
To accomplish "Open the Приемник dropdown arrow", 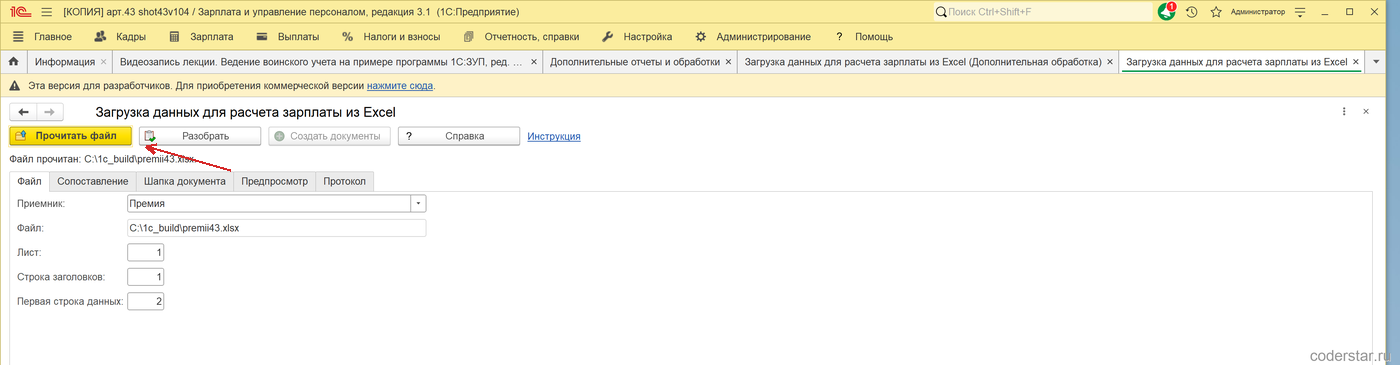I will [x=418, y=203].
